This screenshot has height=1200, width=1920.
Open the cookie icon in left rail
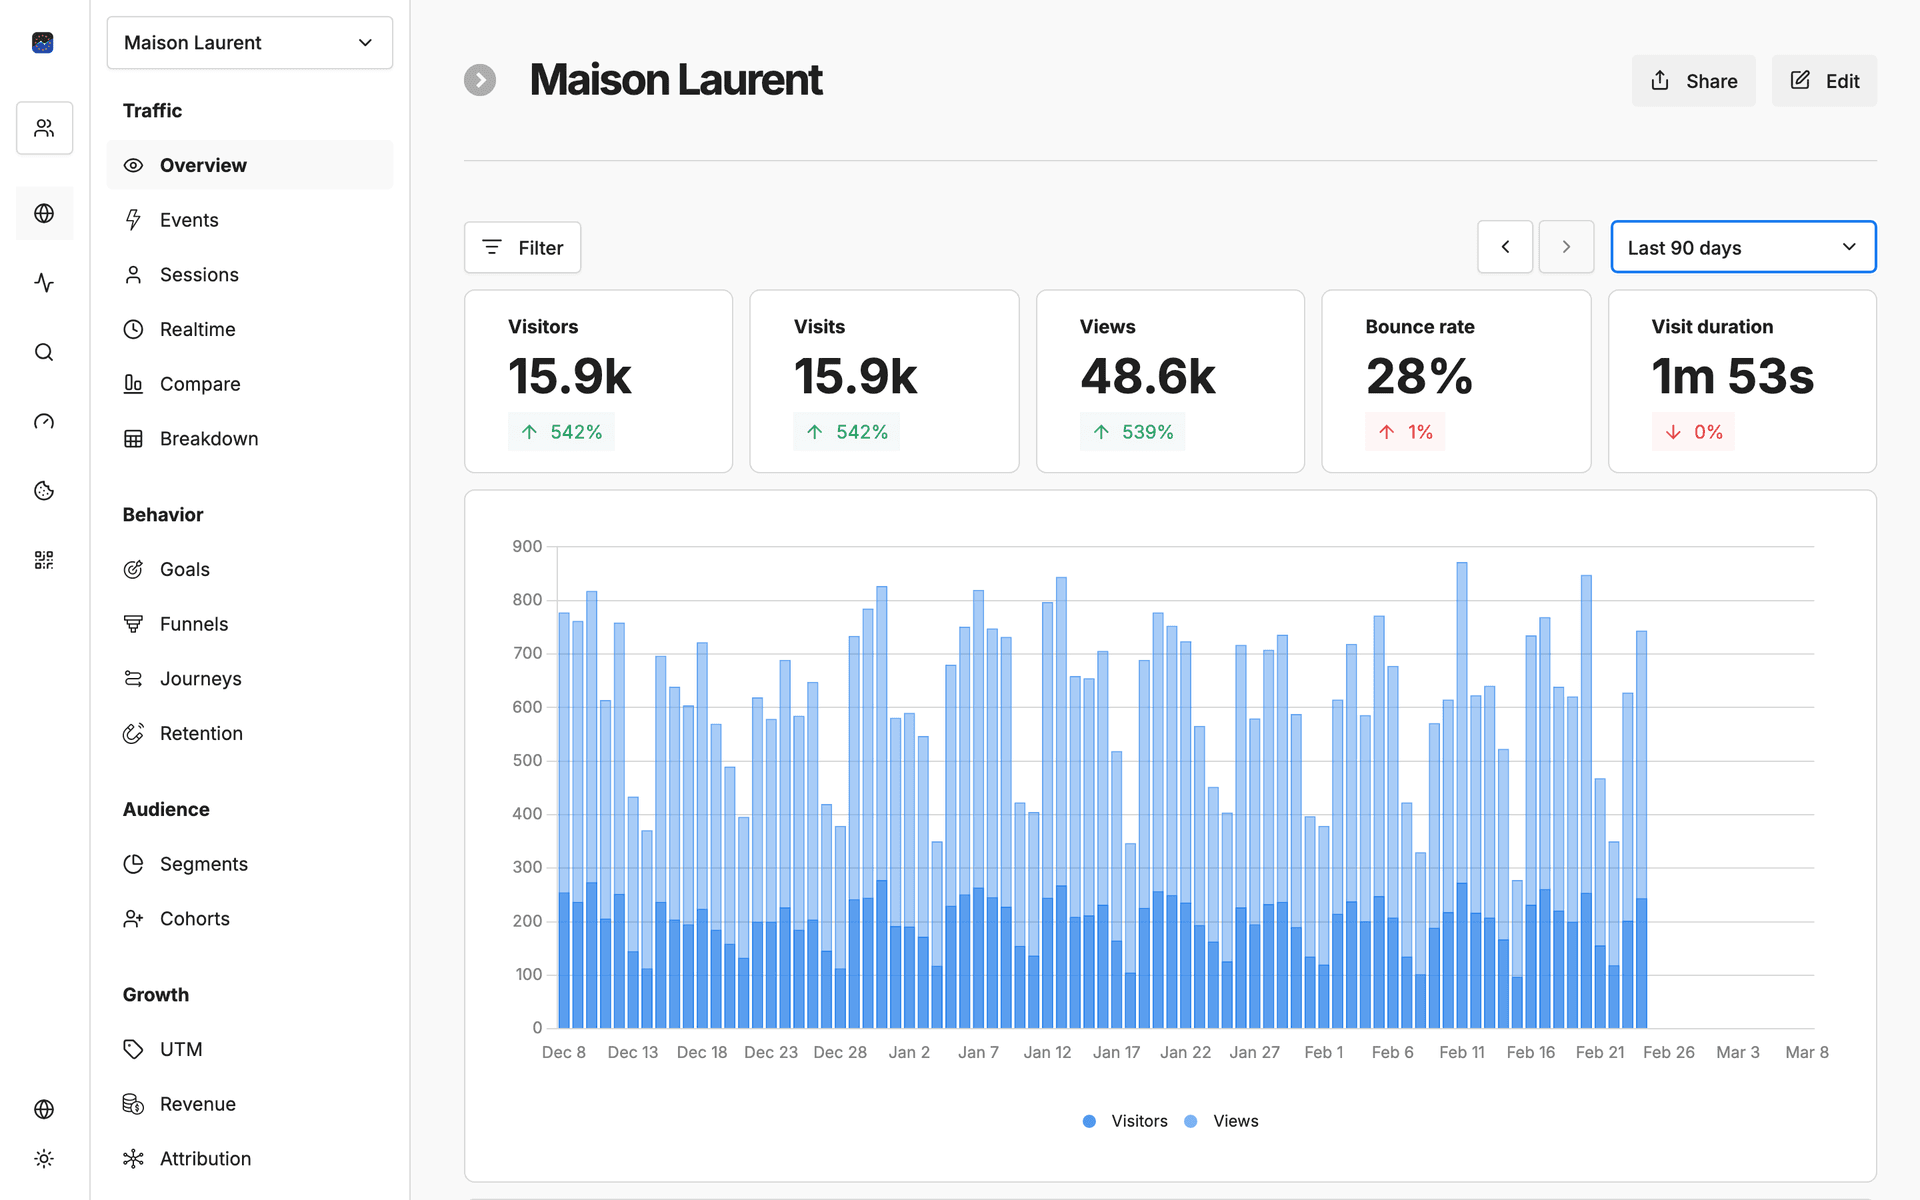click(x=44, y=491)
